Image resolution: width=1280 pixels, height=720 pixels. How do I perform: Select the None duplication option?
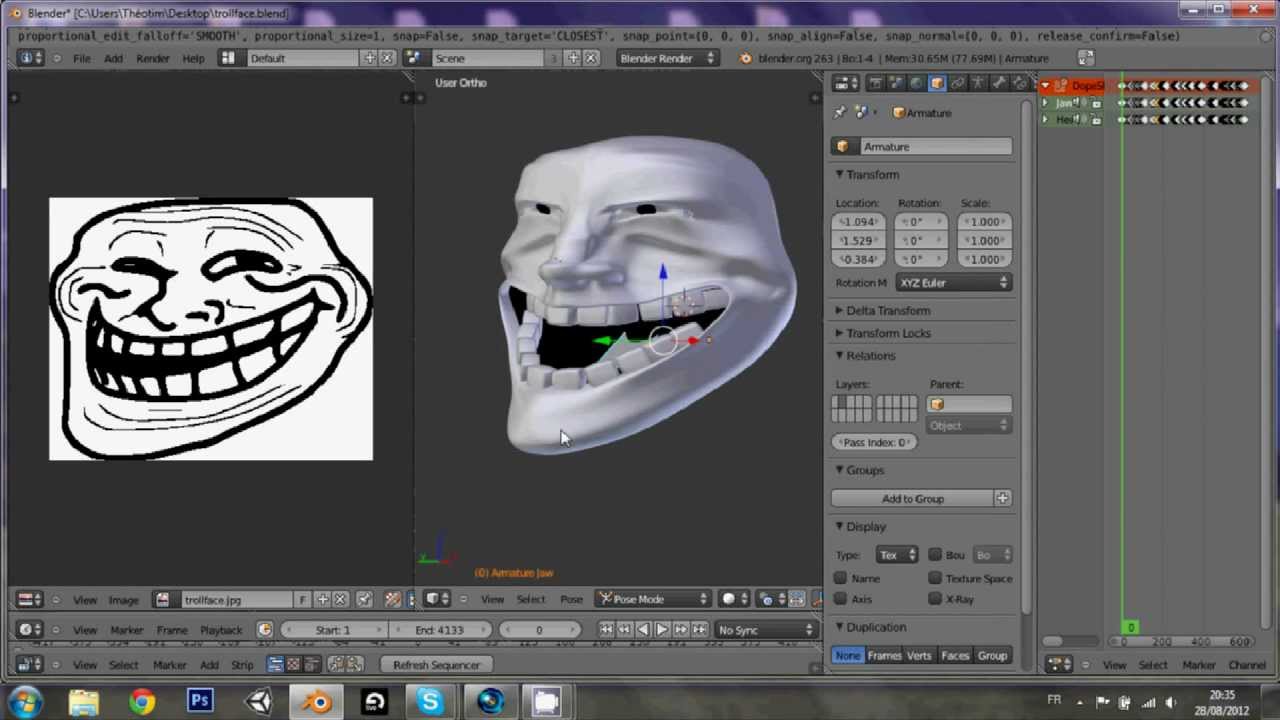coord(848,656)
